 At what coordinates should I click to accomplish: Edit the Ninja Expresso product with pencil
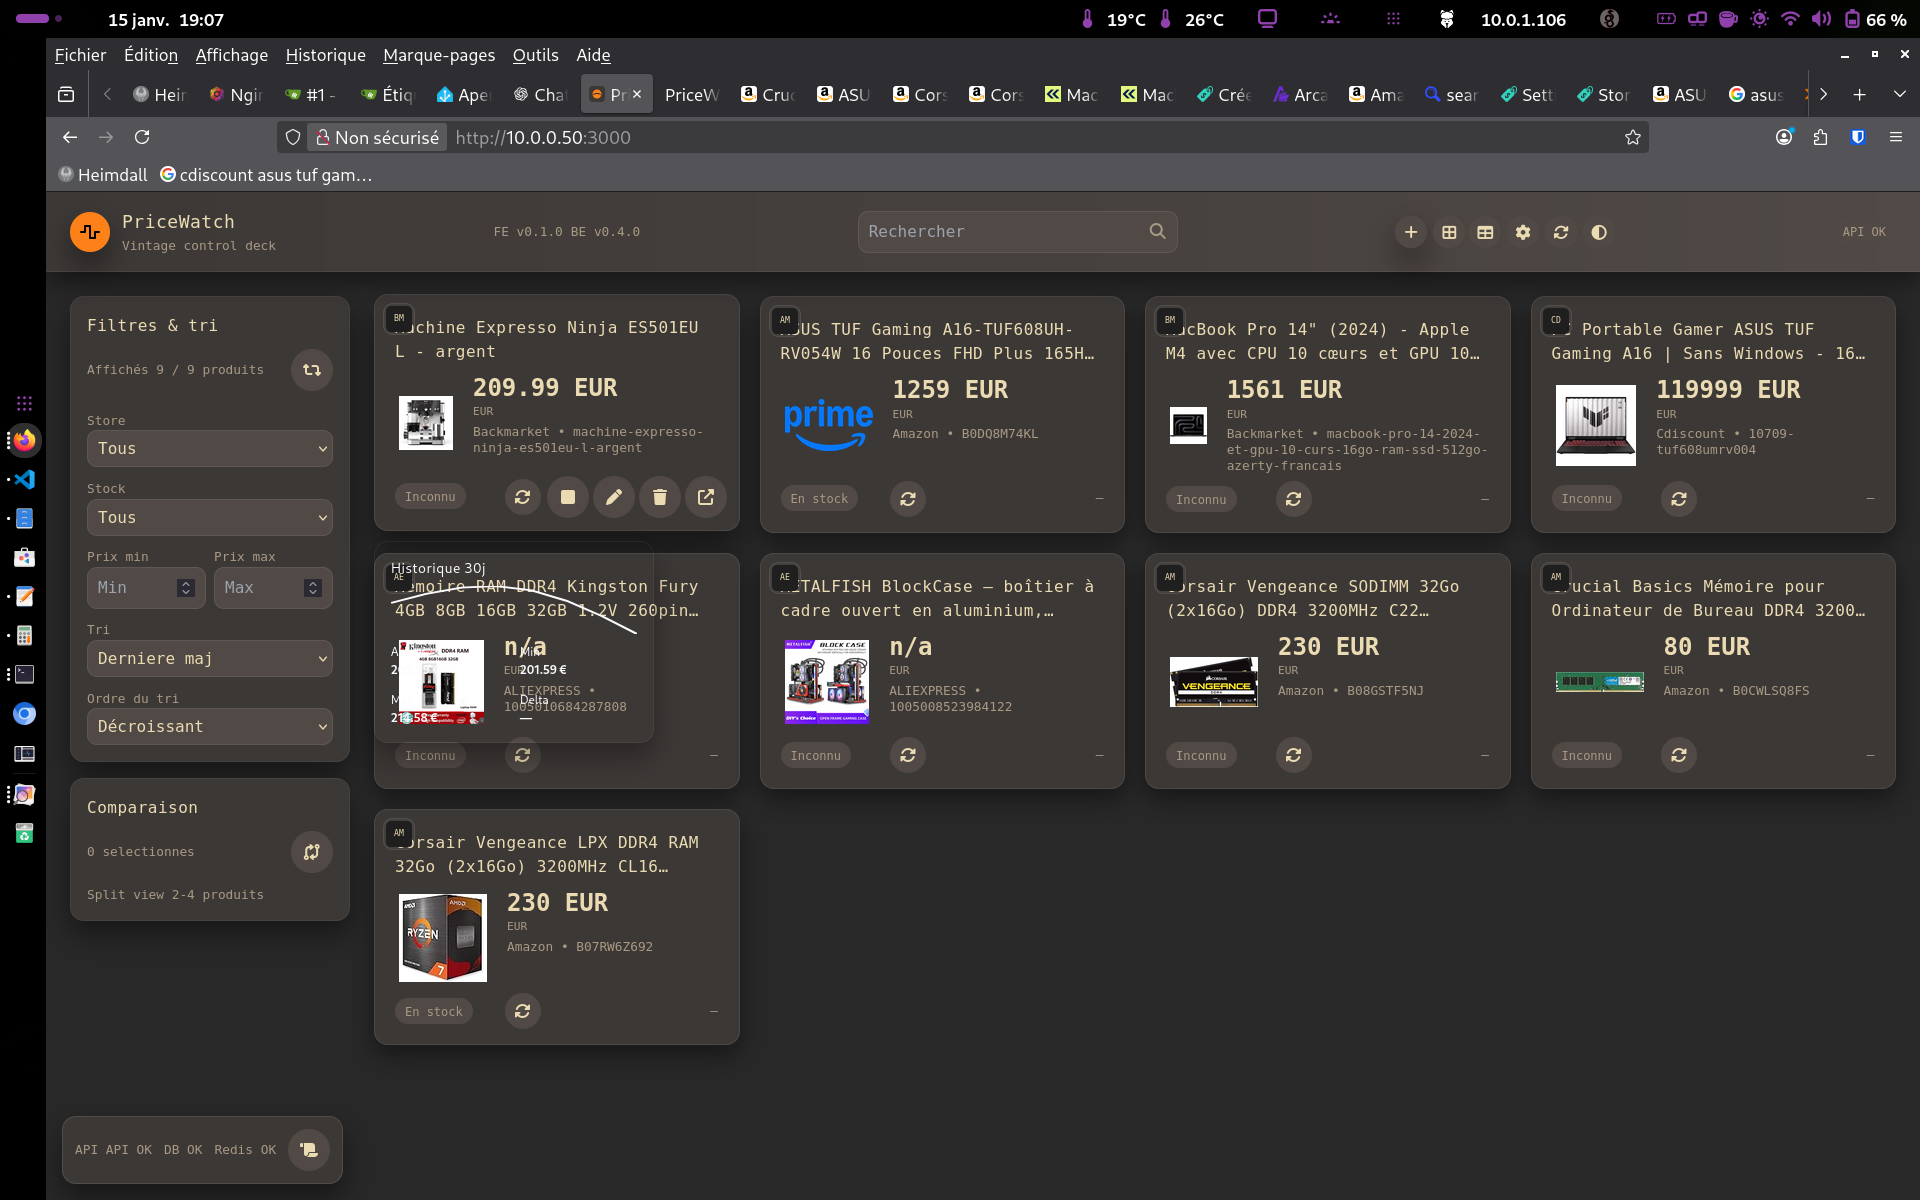click(613, 497)
